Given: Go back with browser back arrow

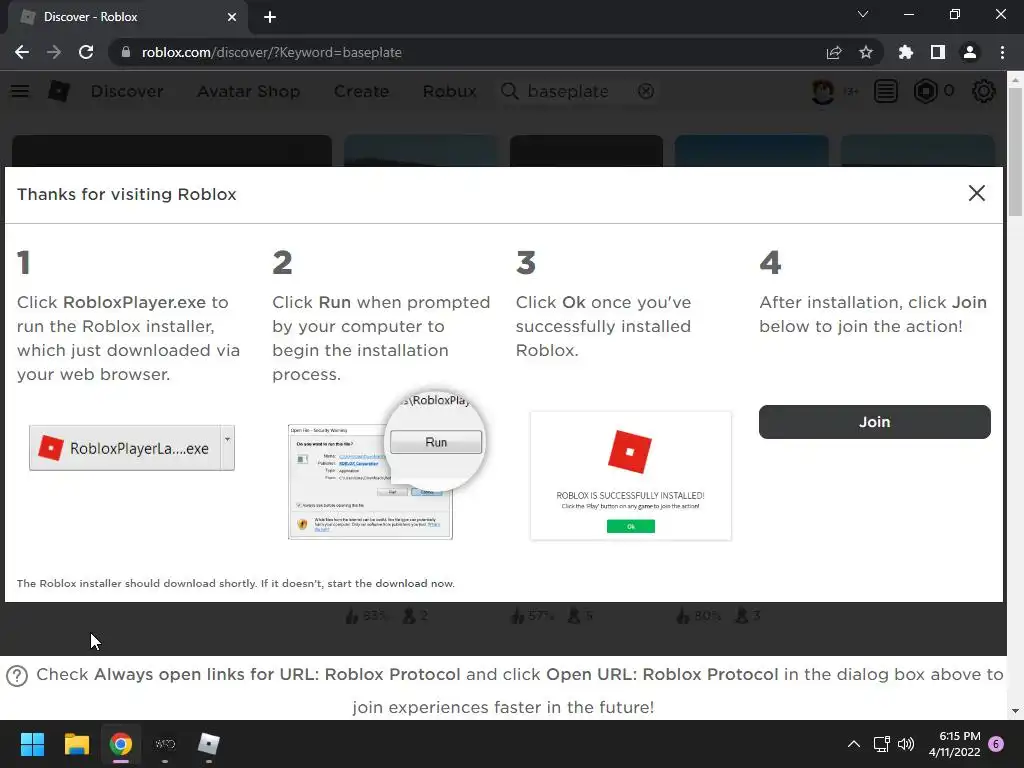Looking at the screenshot, I should click(x=22, y=52).
